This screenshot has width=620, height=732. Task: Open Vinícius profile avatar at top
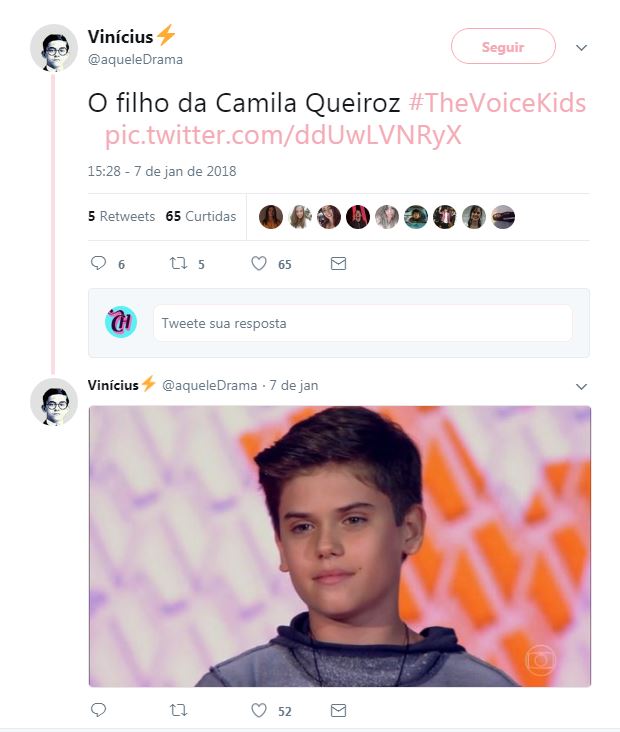tap(54, 48)
